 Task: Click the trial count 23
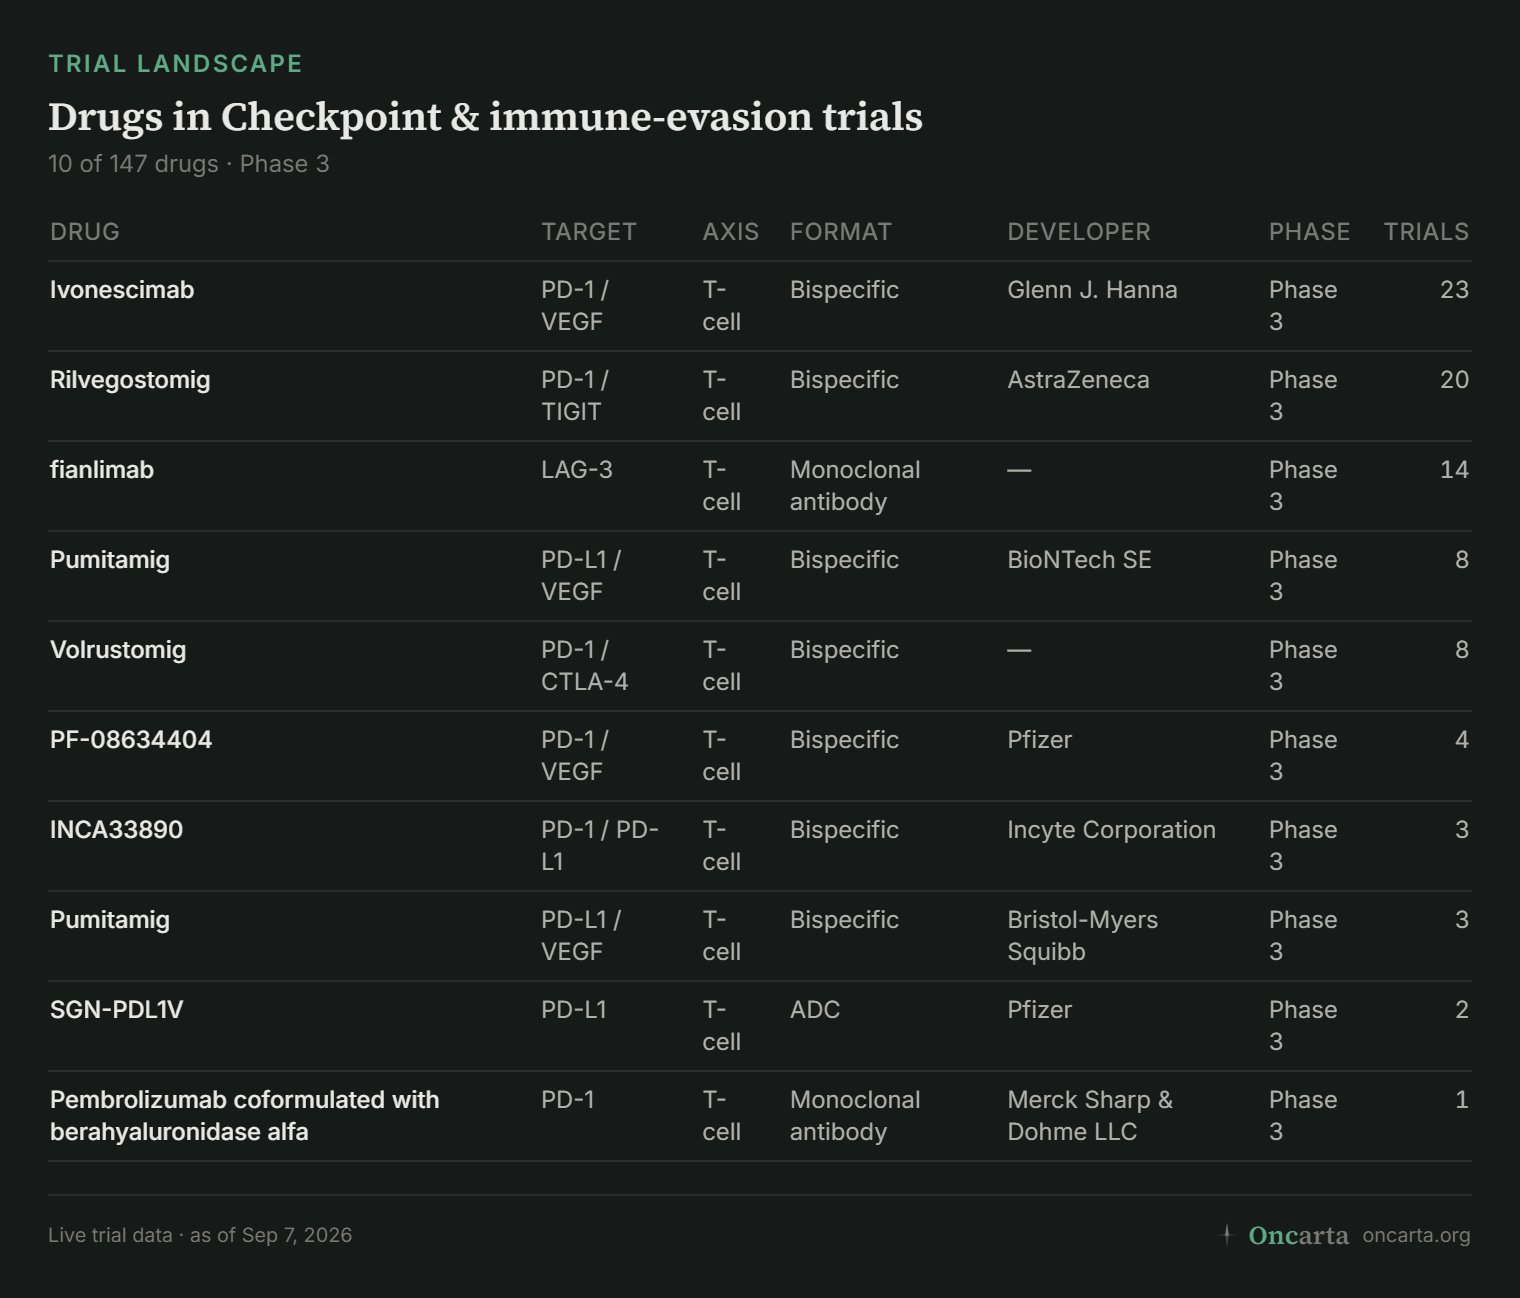[x=1454, y=290]
